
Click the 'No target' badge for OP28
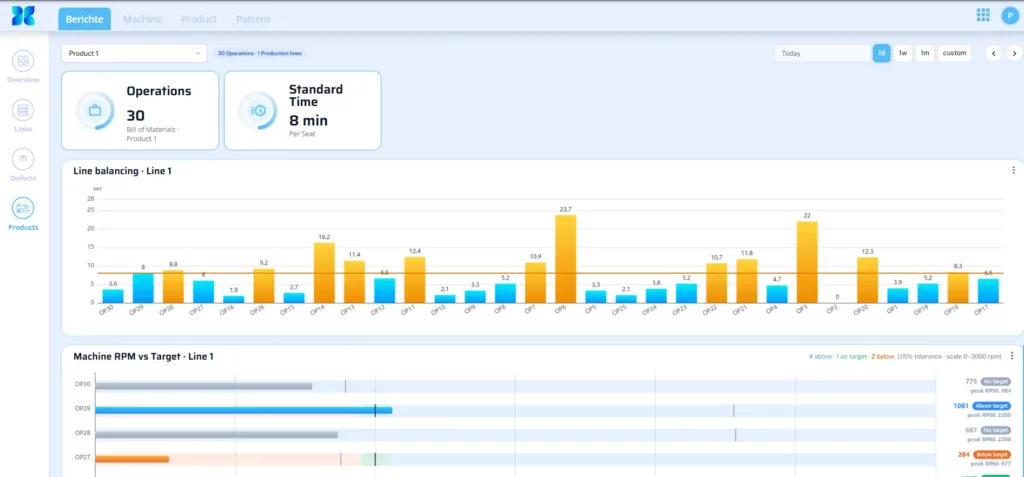click(995, 430)
